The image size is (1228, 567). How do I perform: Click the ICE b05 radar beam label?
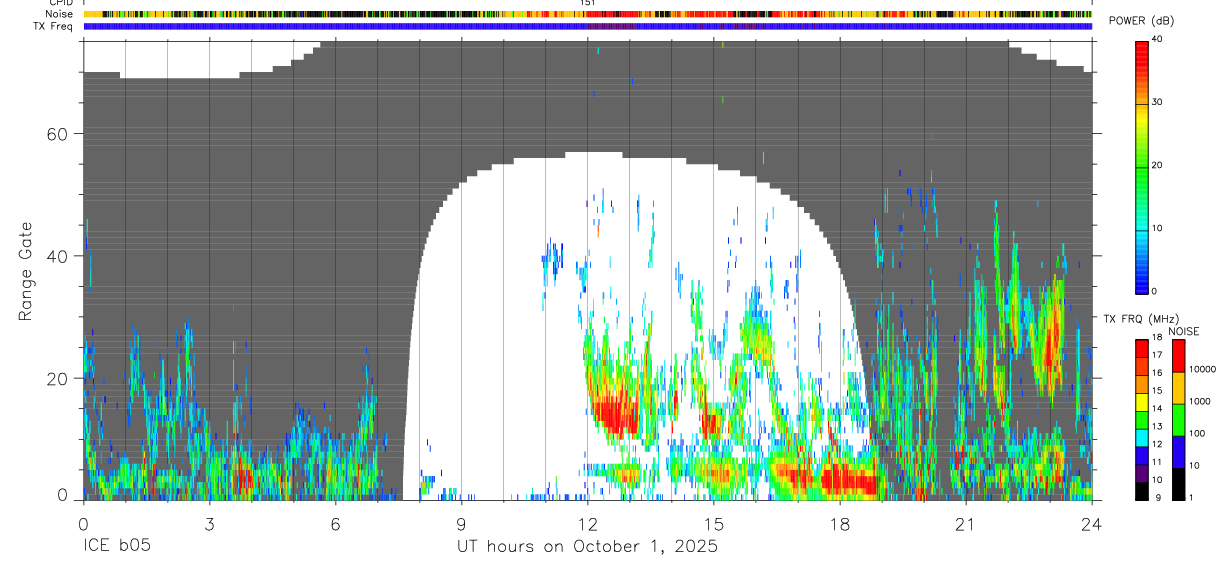(x=115, y=547)
